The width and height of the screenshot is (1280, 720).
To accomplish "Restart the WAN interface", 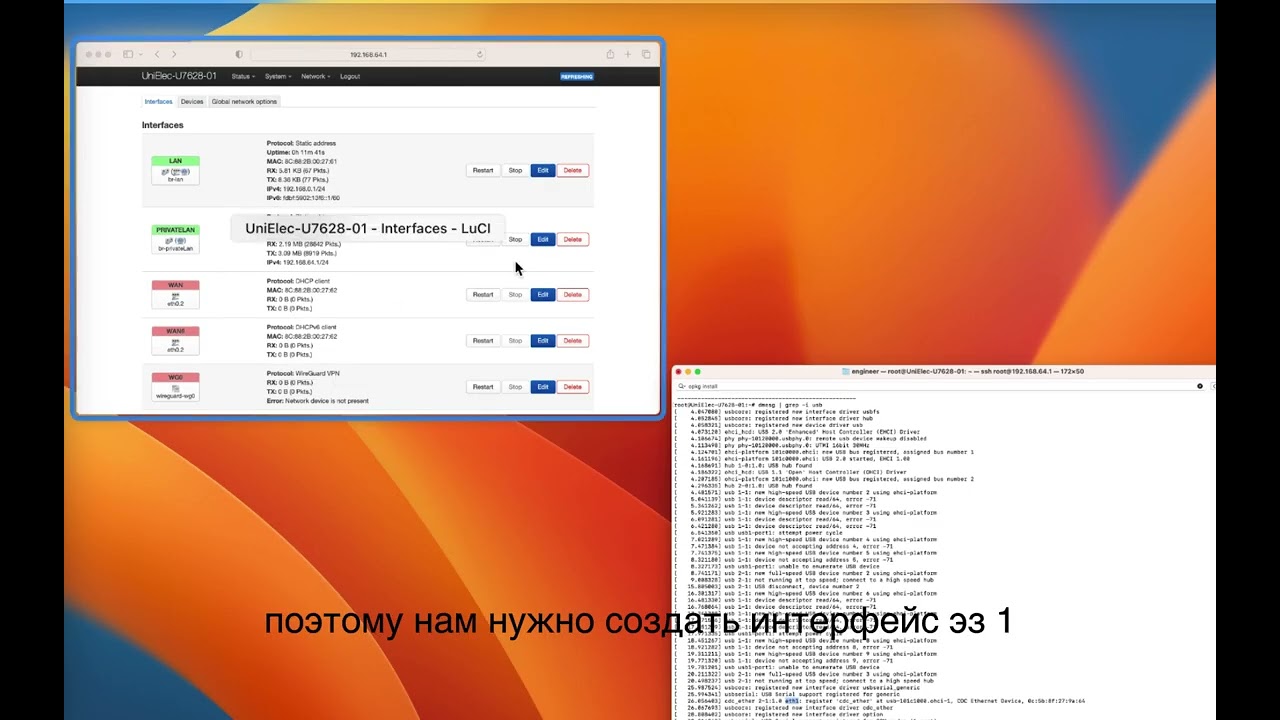I will pos(483,294).
